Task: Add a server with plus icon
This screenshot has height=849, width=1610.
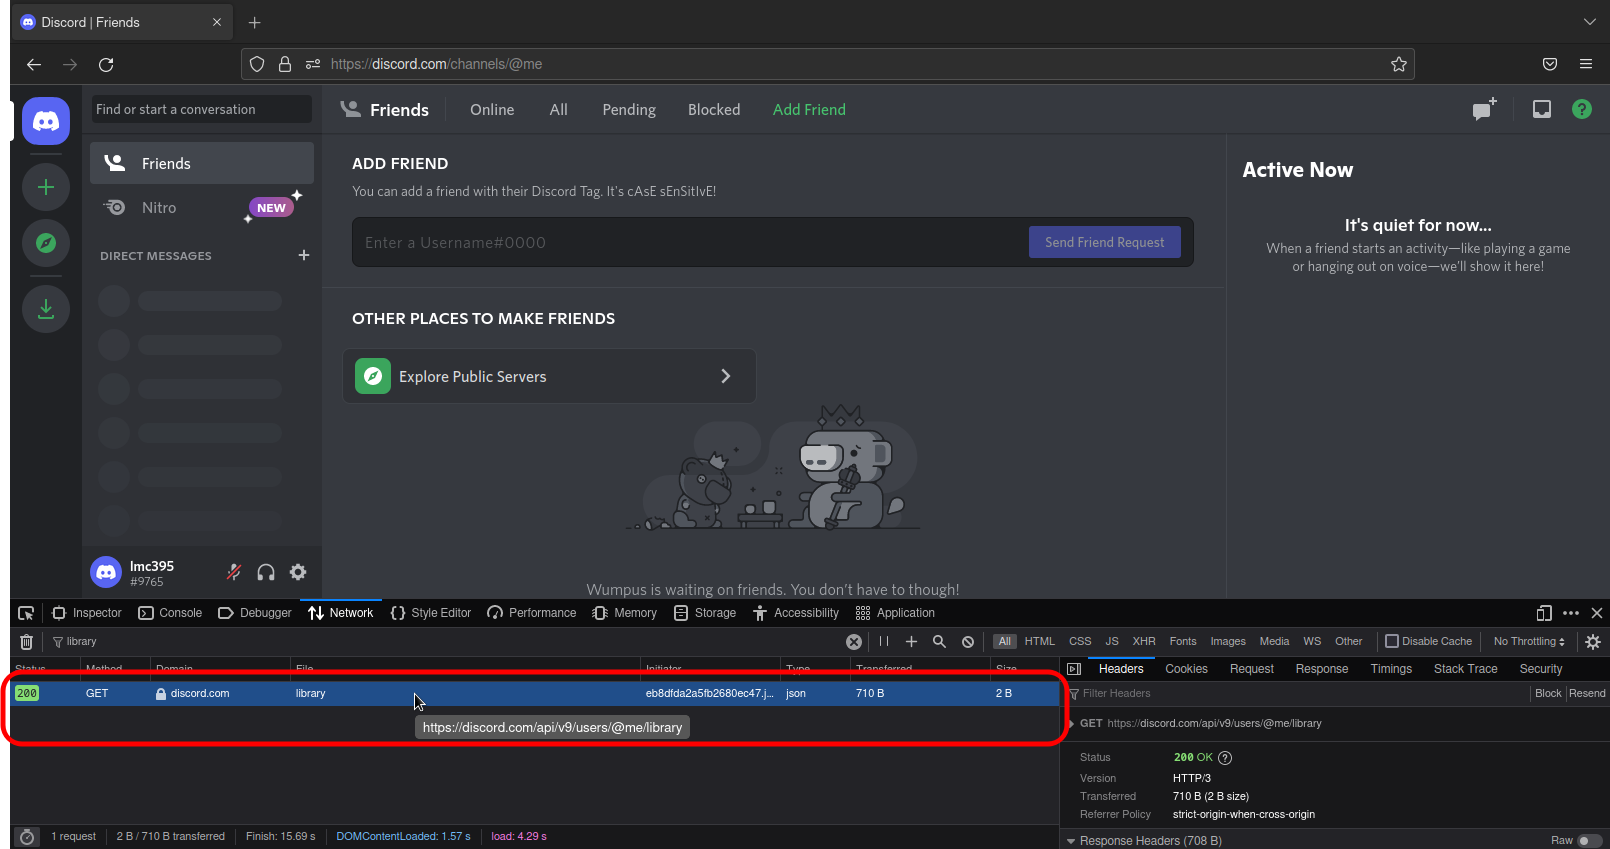Action: pos(46,187)
